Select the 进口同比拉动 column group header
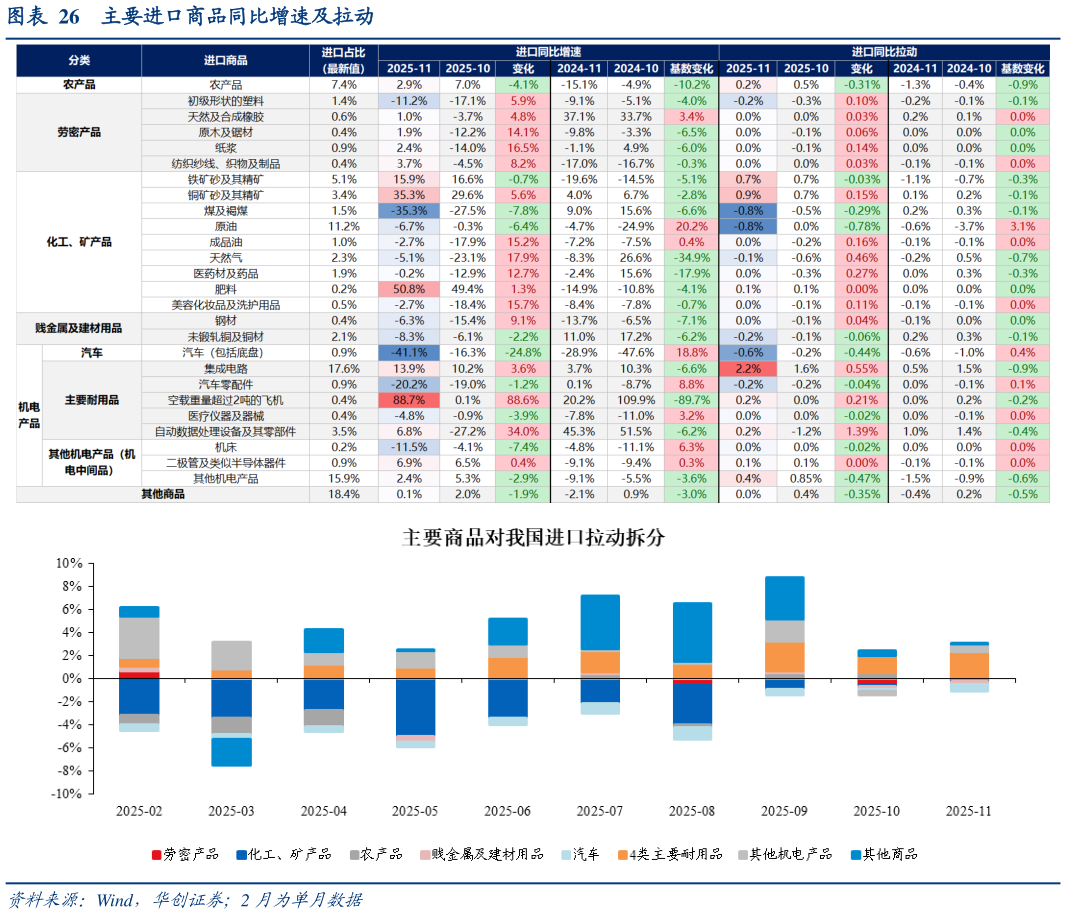1066x914 pixels. click(x=884, y=52)
